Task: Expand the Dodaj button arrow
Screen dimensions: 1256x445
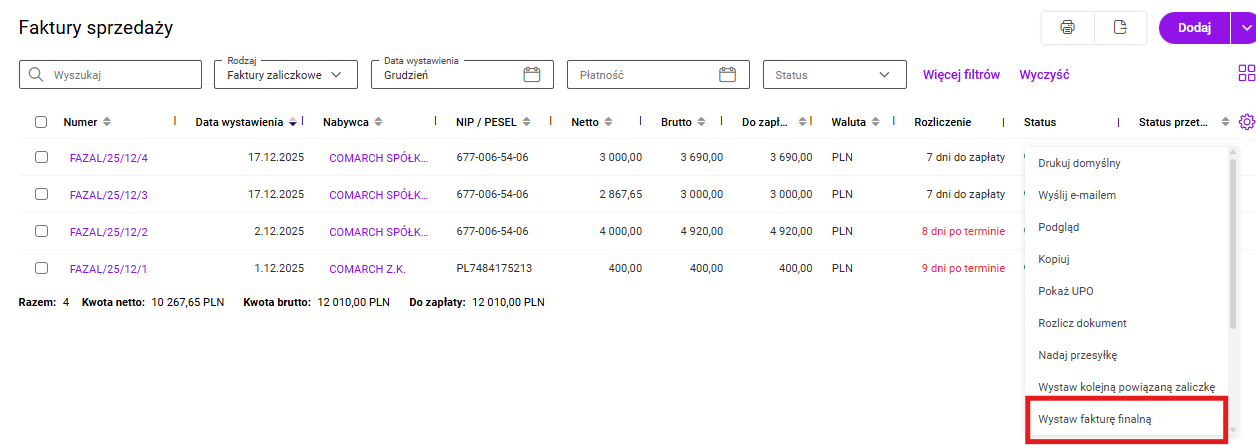Action: (1247, 28)
